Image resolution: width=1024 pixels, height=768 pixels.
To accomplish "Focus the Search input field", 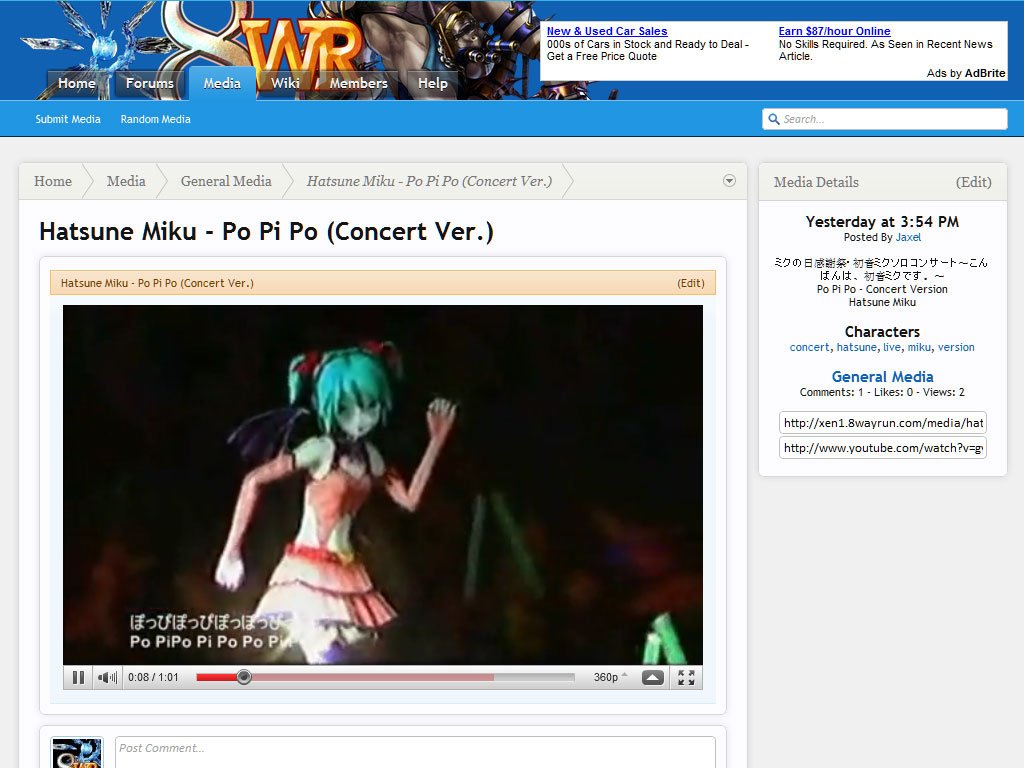I will click(884, 119).
